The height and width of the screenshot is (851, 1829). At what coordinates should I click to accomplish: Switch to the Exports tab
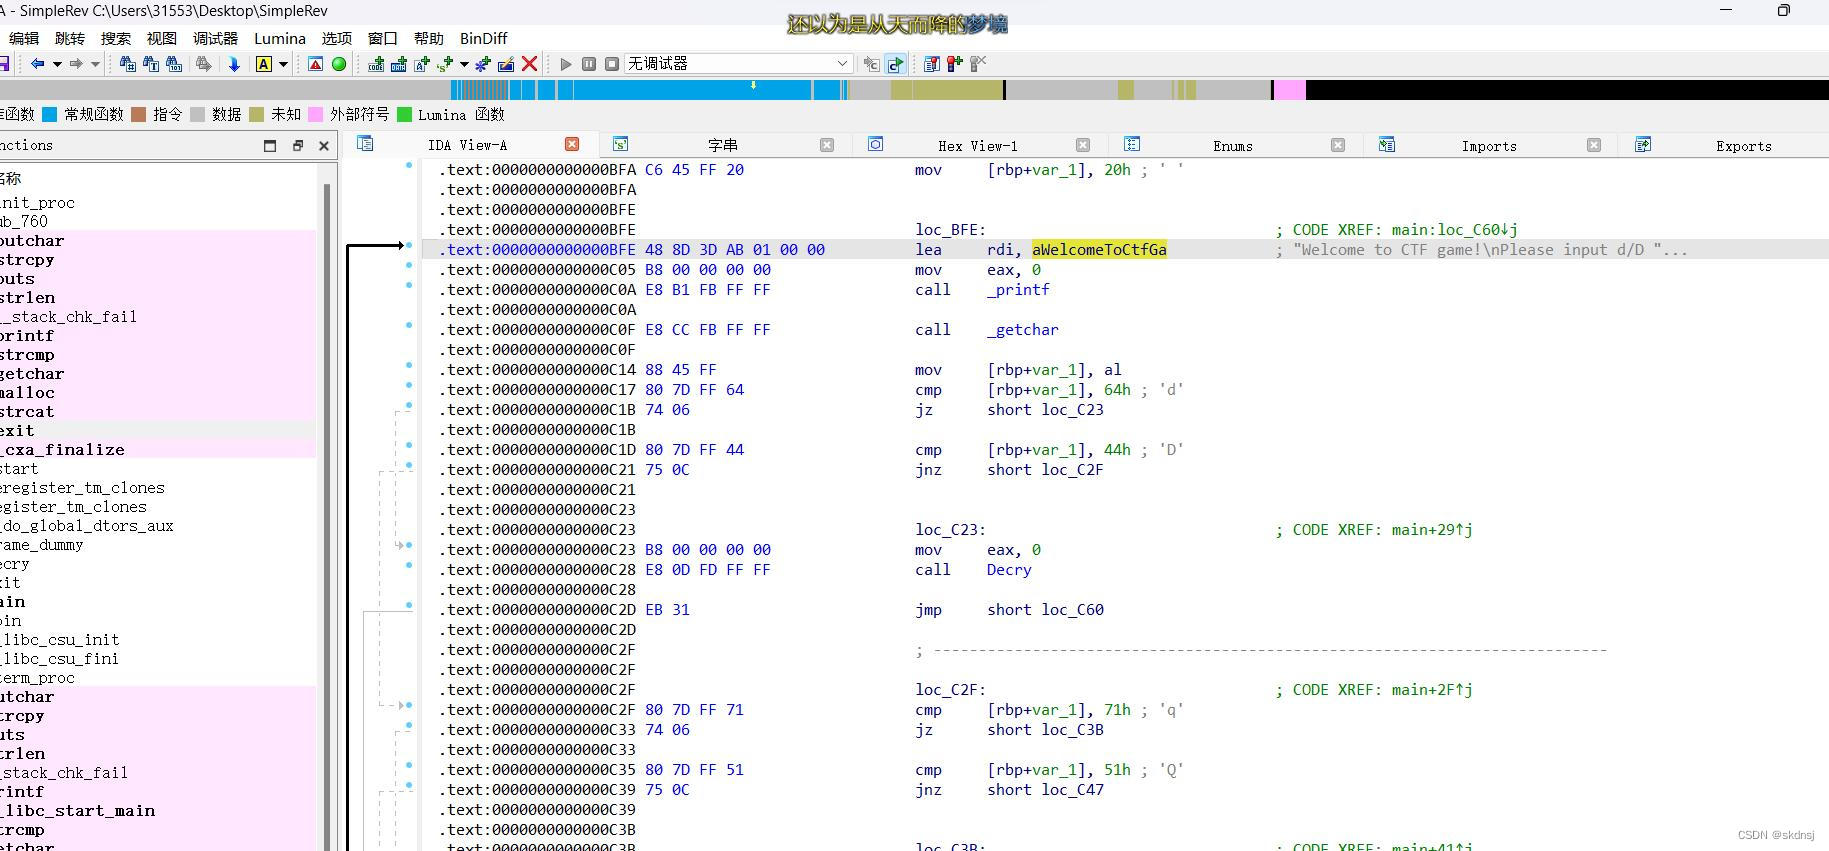[x=1744, y=146]
